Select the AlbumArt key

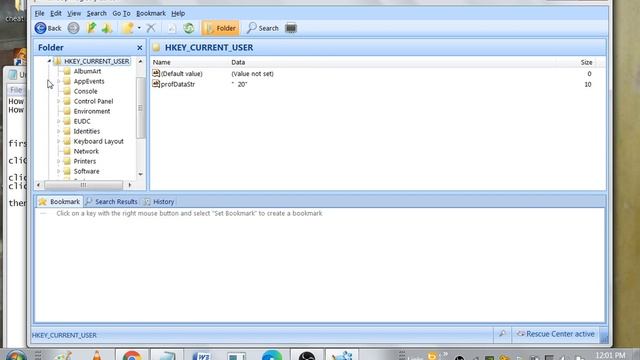click(87, 71)
